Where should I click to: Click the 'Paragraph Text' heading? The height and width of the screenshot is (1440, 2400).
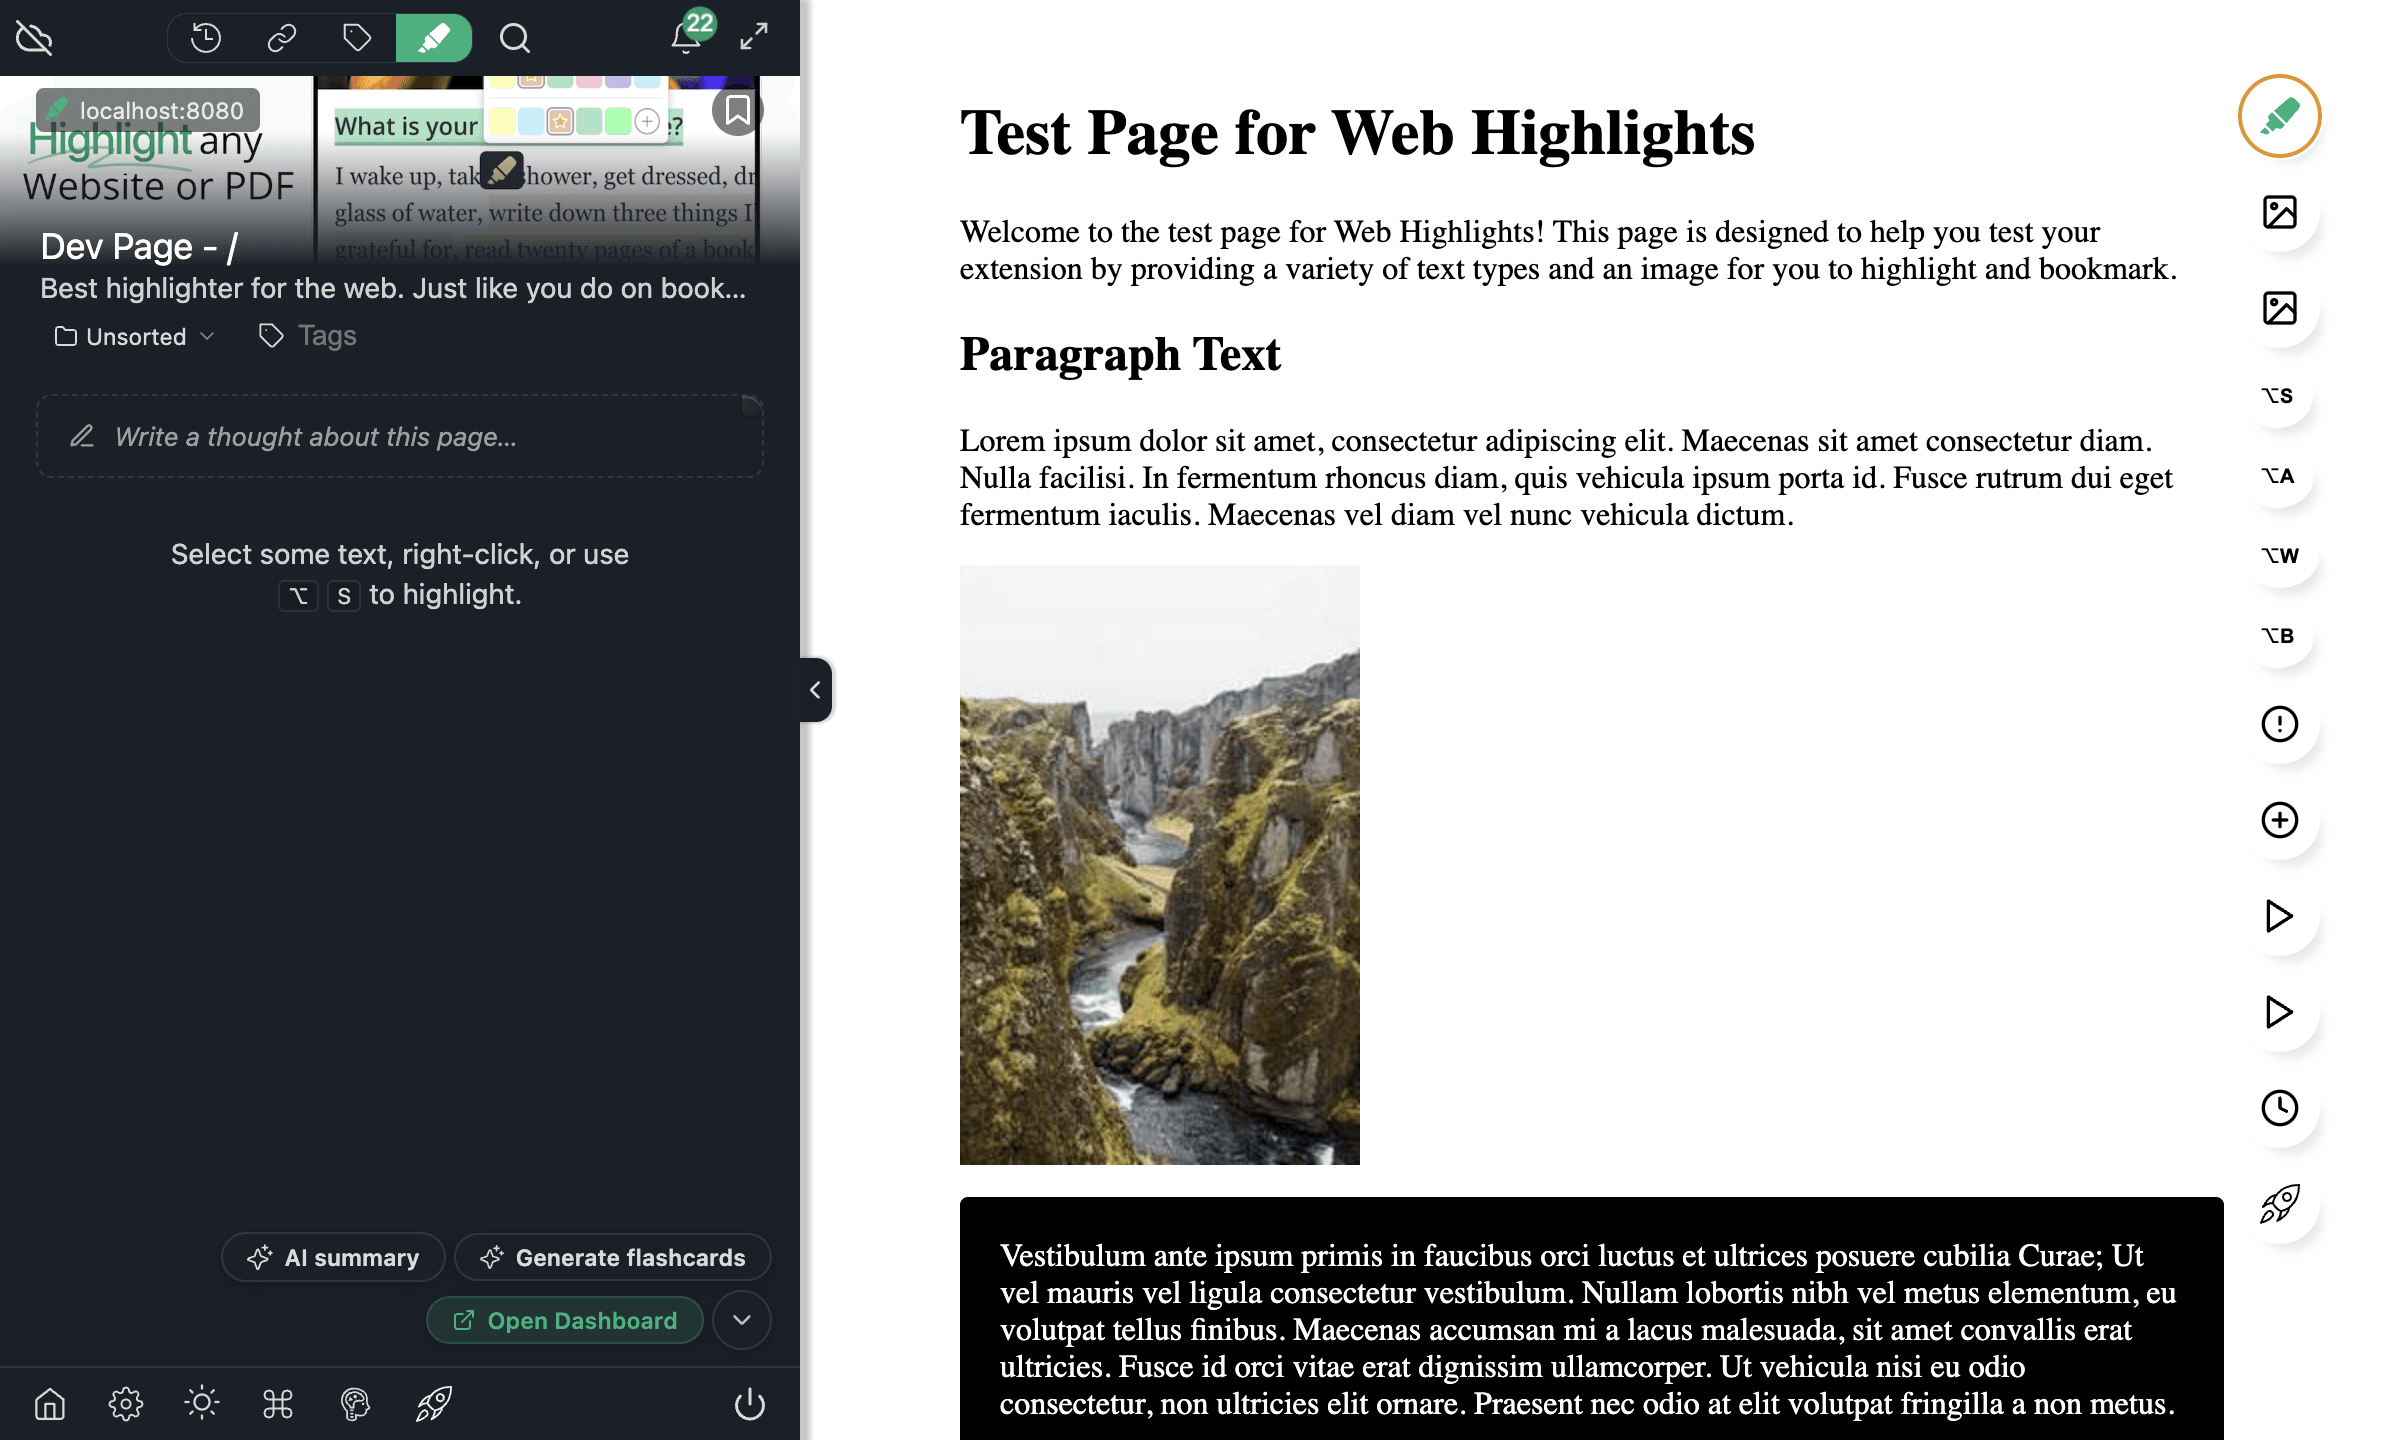pyautogui.click(x=1120, y=354)
